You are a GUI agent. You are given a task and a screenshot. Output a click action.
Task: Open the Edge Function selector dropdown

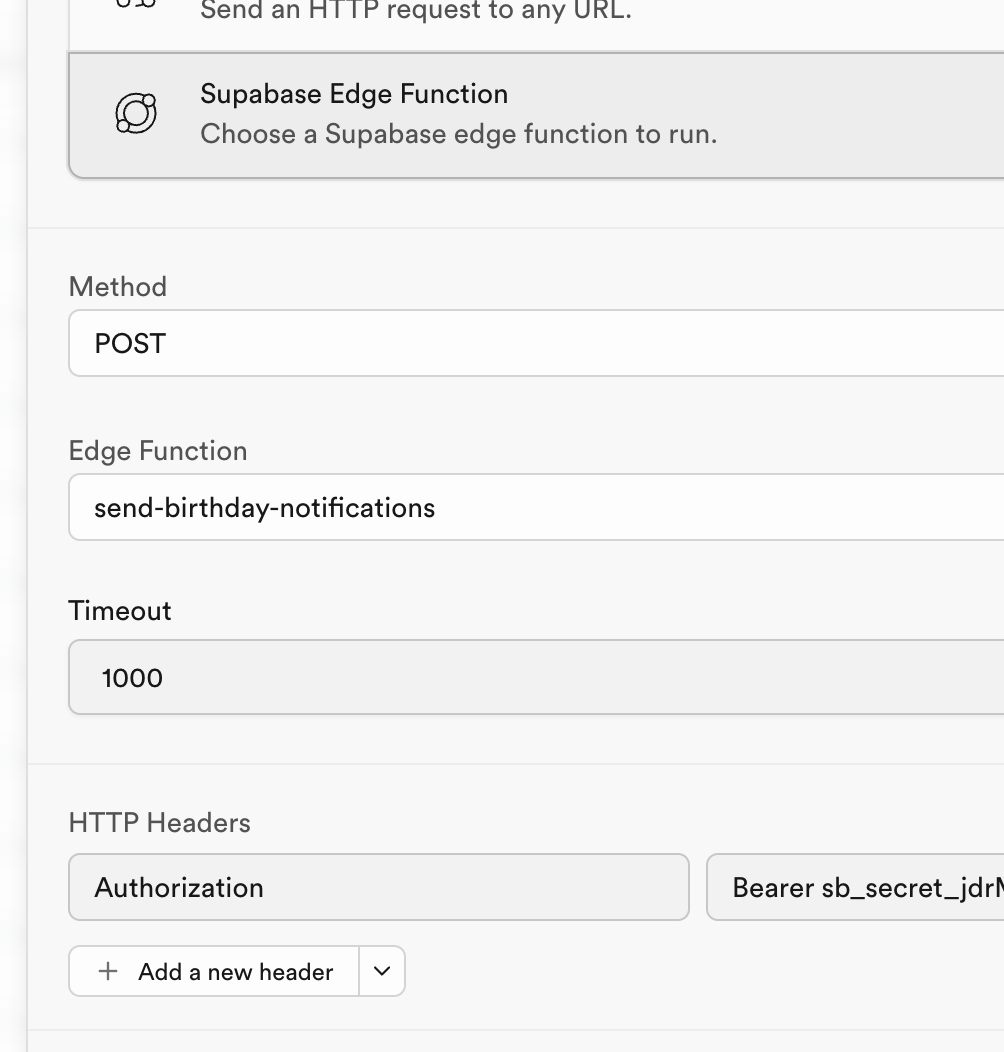pyautogui.click(x=536, y=507)
